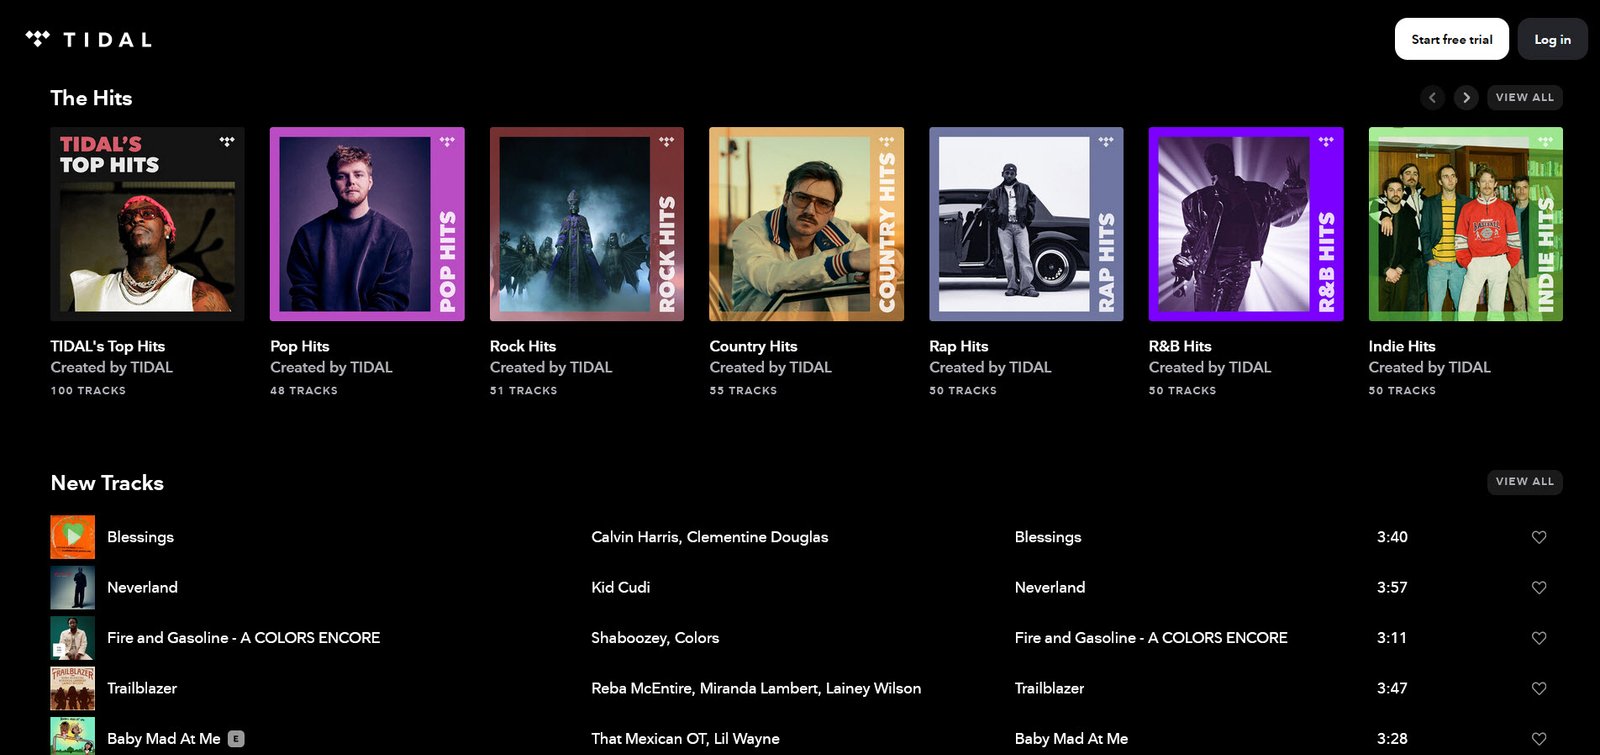The height and width of the screenshot is (755, 1600).
Task: Click the 3:11 track duration
Action: point(1392,638)
